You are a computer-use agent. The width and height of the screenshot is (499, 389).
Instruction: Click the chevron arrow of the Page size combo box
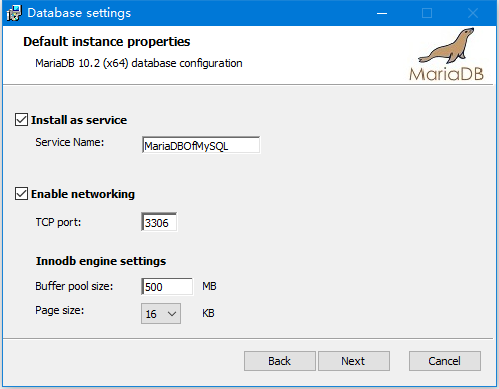172,314
